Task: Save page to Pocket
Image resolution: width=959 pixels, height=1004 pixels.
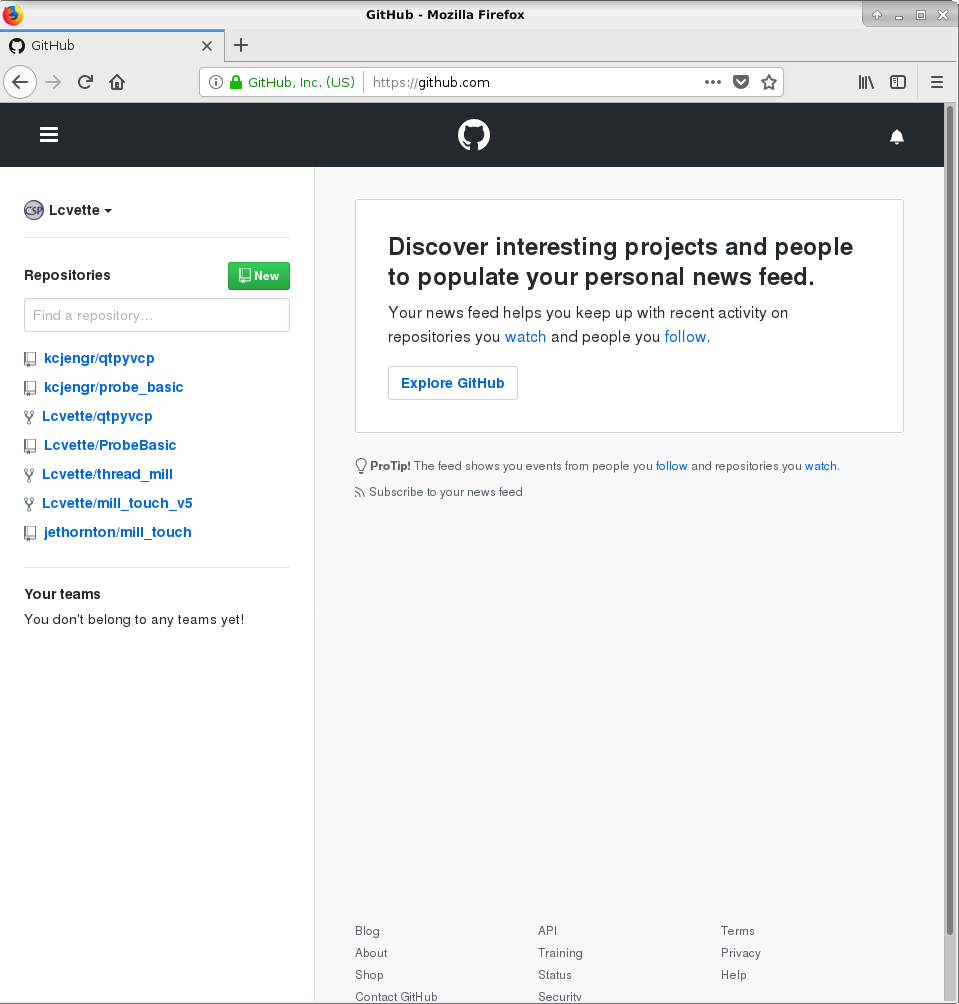Action: 741,82
